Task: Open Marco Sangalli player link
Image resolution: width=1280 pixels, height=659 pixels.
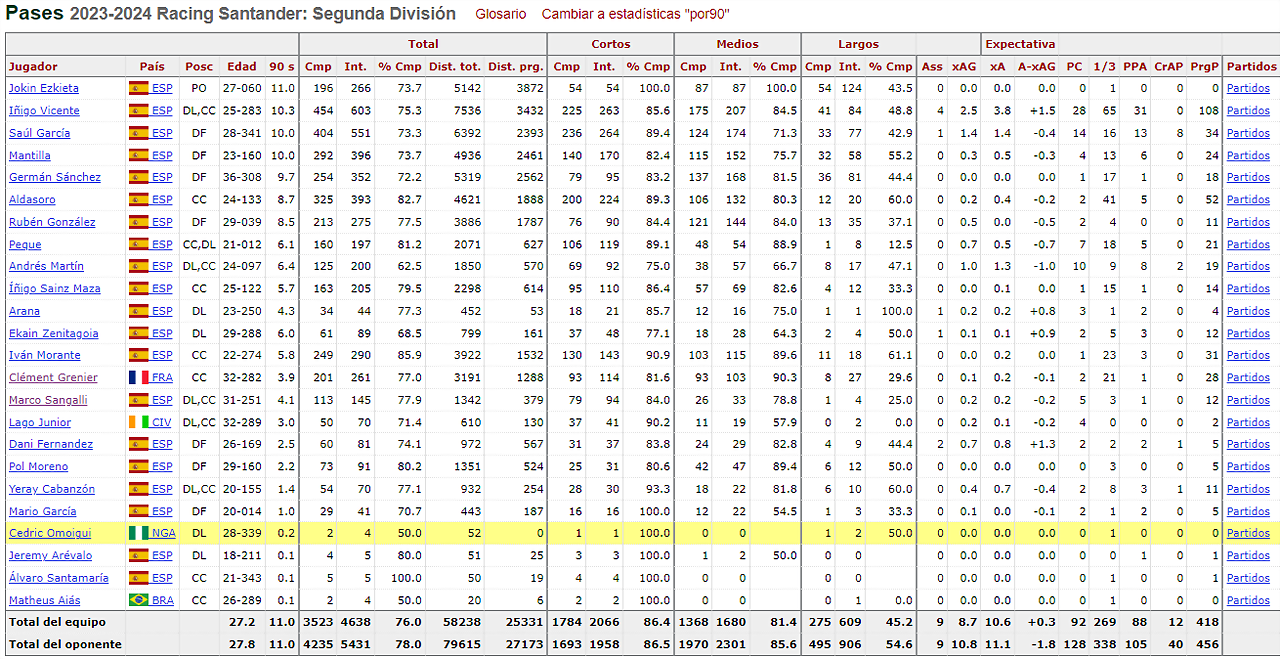Action: [49, 400]
